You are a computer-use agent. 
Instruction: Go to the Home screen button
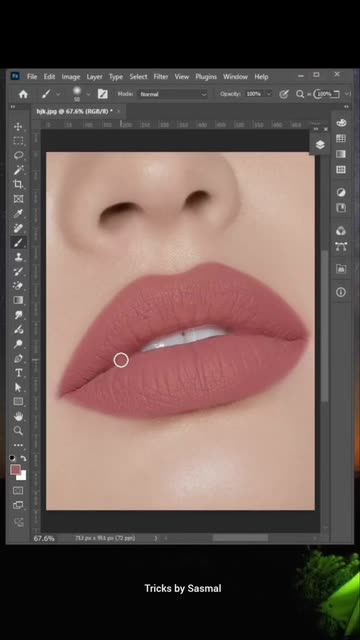(x=23, y=94)
